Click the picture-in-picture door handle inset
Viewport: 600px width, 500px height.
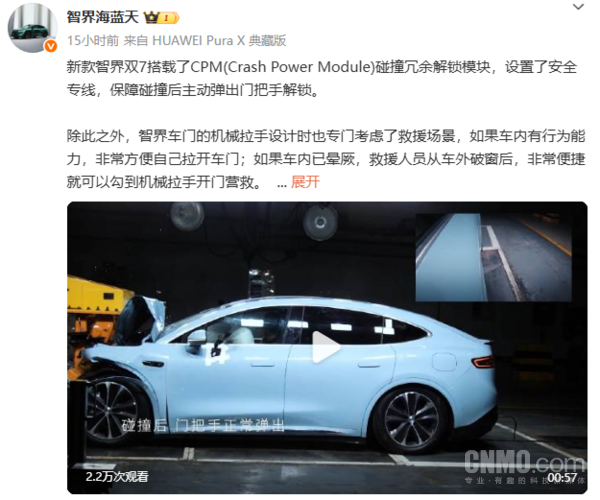pos(494,257)
